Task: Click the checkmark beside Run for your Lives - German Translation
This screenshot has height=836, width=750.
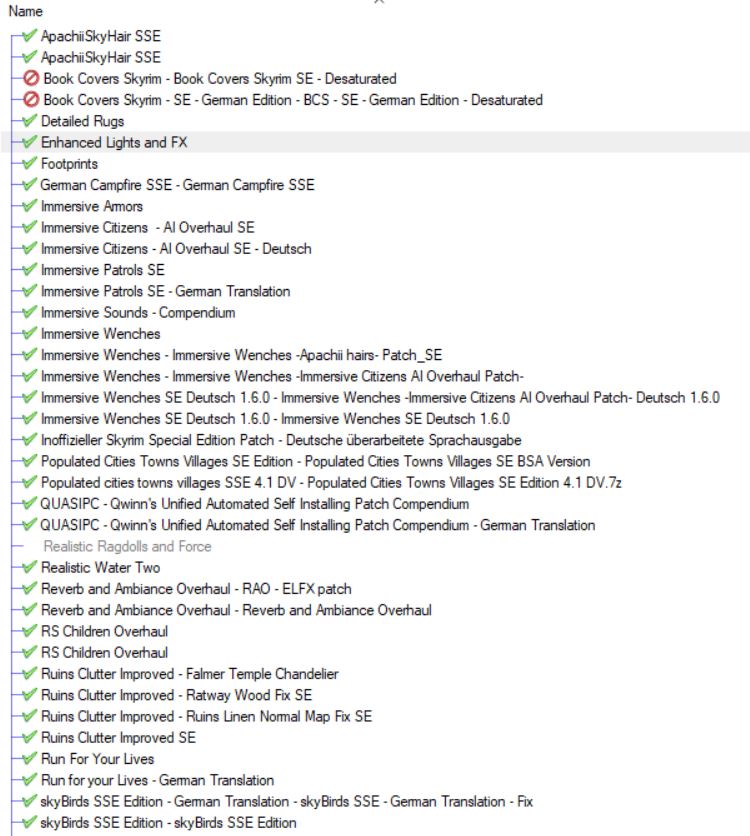Action: pos(30,780)
